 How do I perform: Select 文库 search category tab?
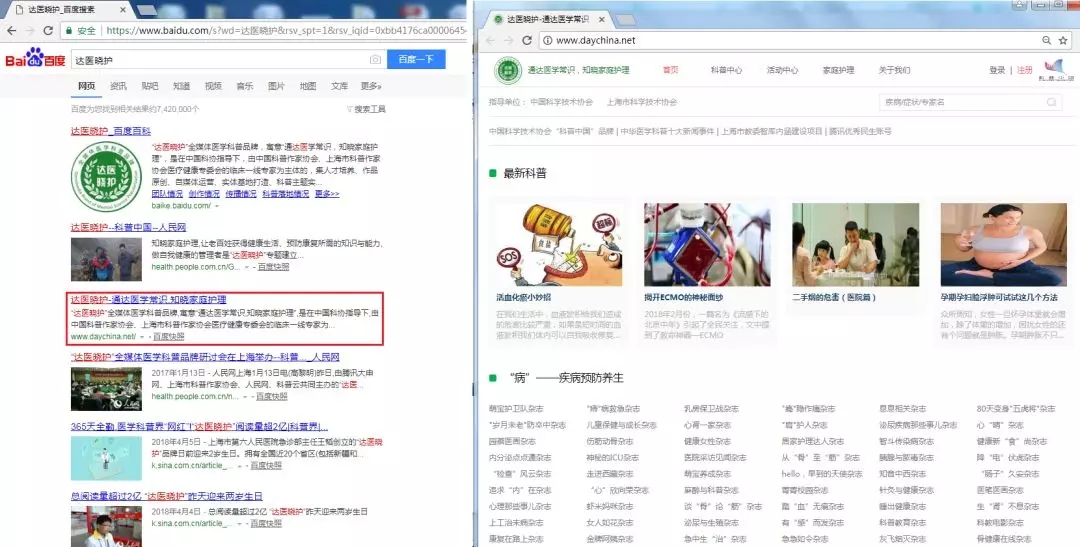[x=340, y=86]
